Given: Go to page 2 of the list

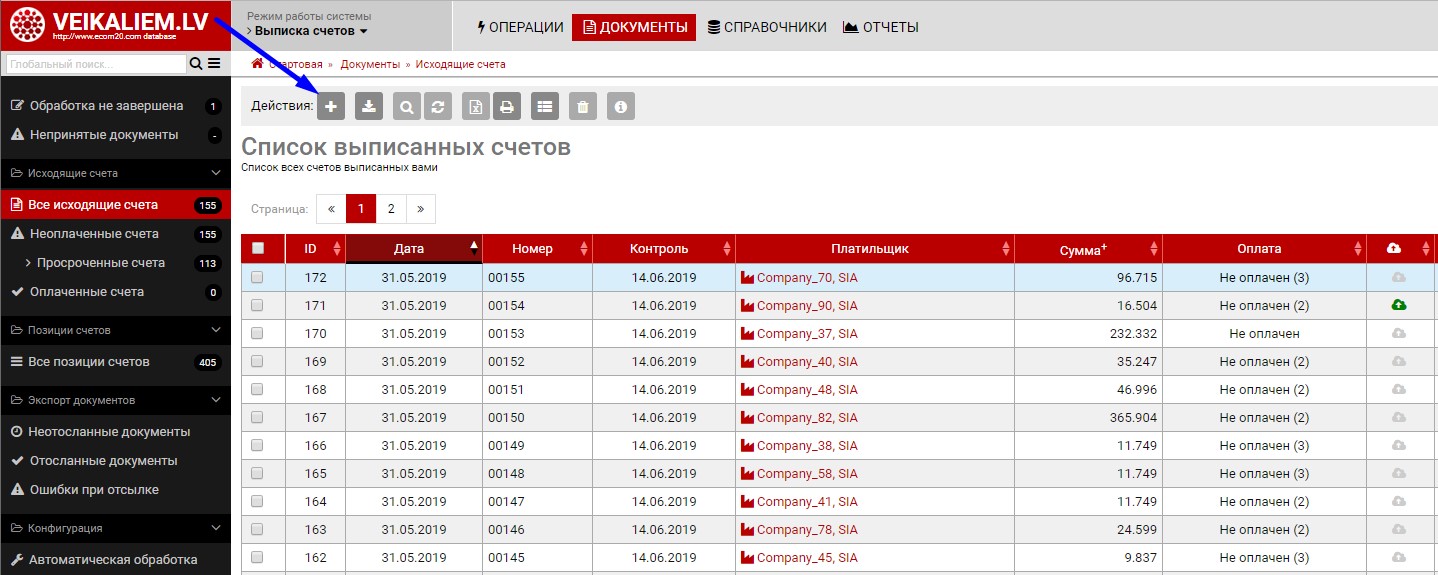Looking at the screenshot, I should point(391,209).
